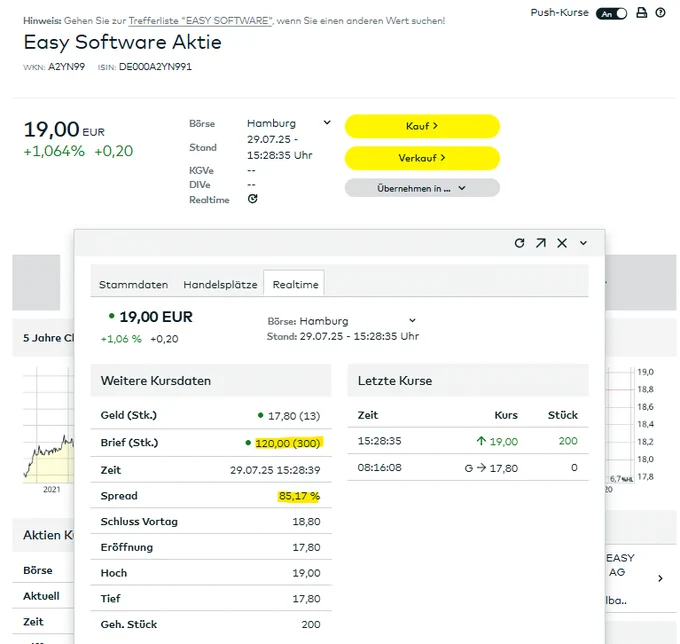Click the Geld value 17,80 (13)
The image size is (680, 644).
point(294,416)
